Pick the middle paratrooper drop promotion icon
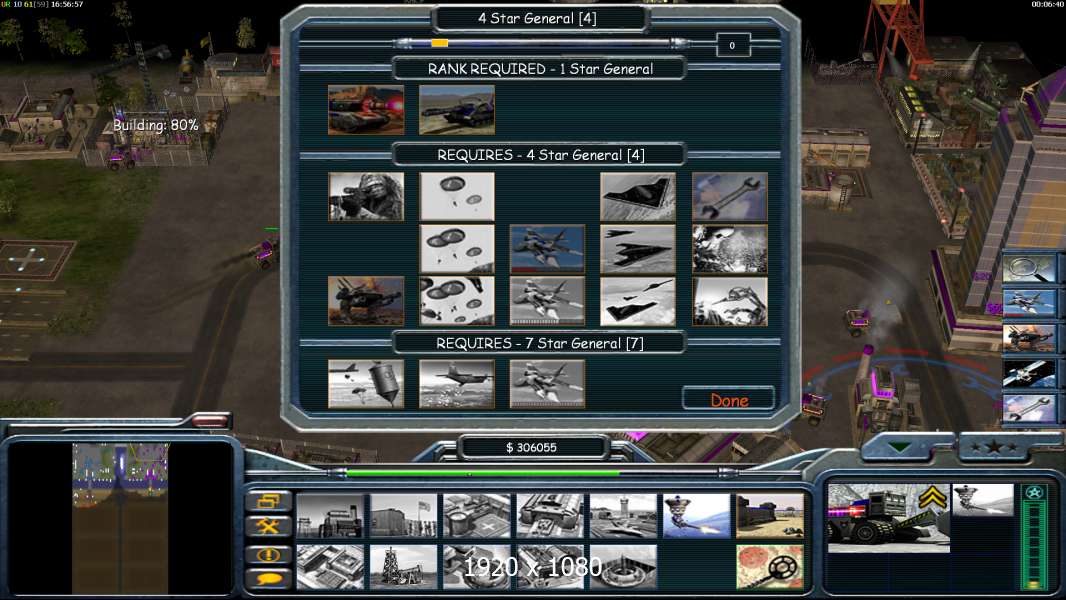Image resolution: width=1066 pixels, height=600 pixels. (457, 249)
